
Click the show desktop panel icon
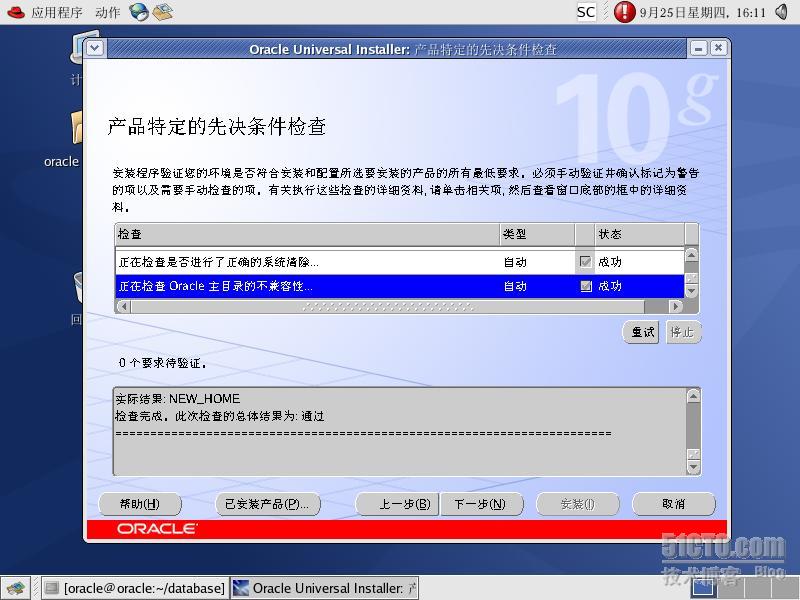(15, 588)
